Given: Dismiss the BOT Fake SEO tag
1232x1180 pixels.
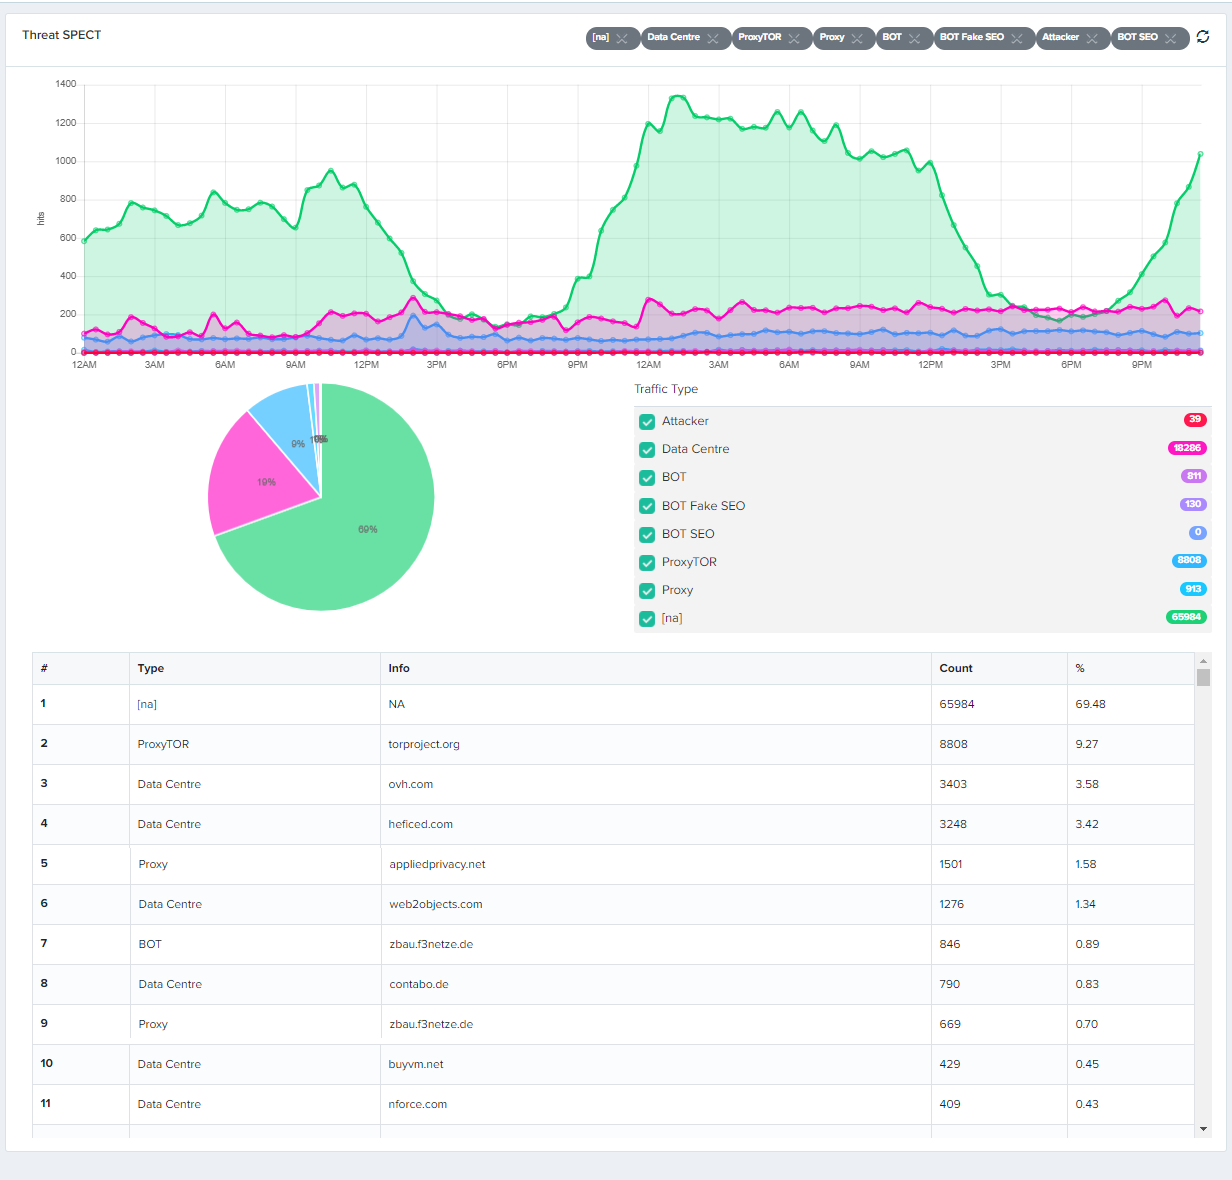Looking at the screenshot, I should (1017, 38).
